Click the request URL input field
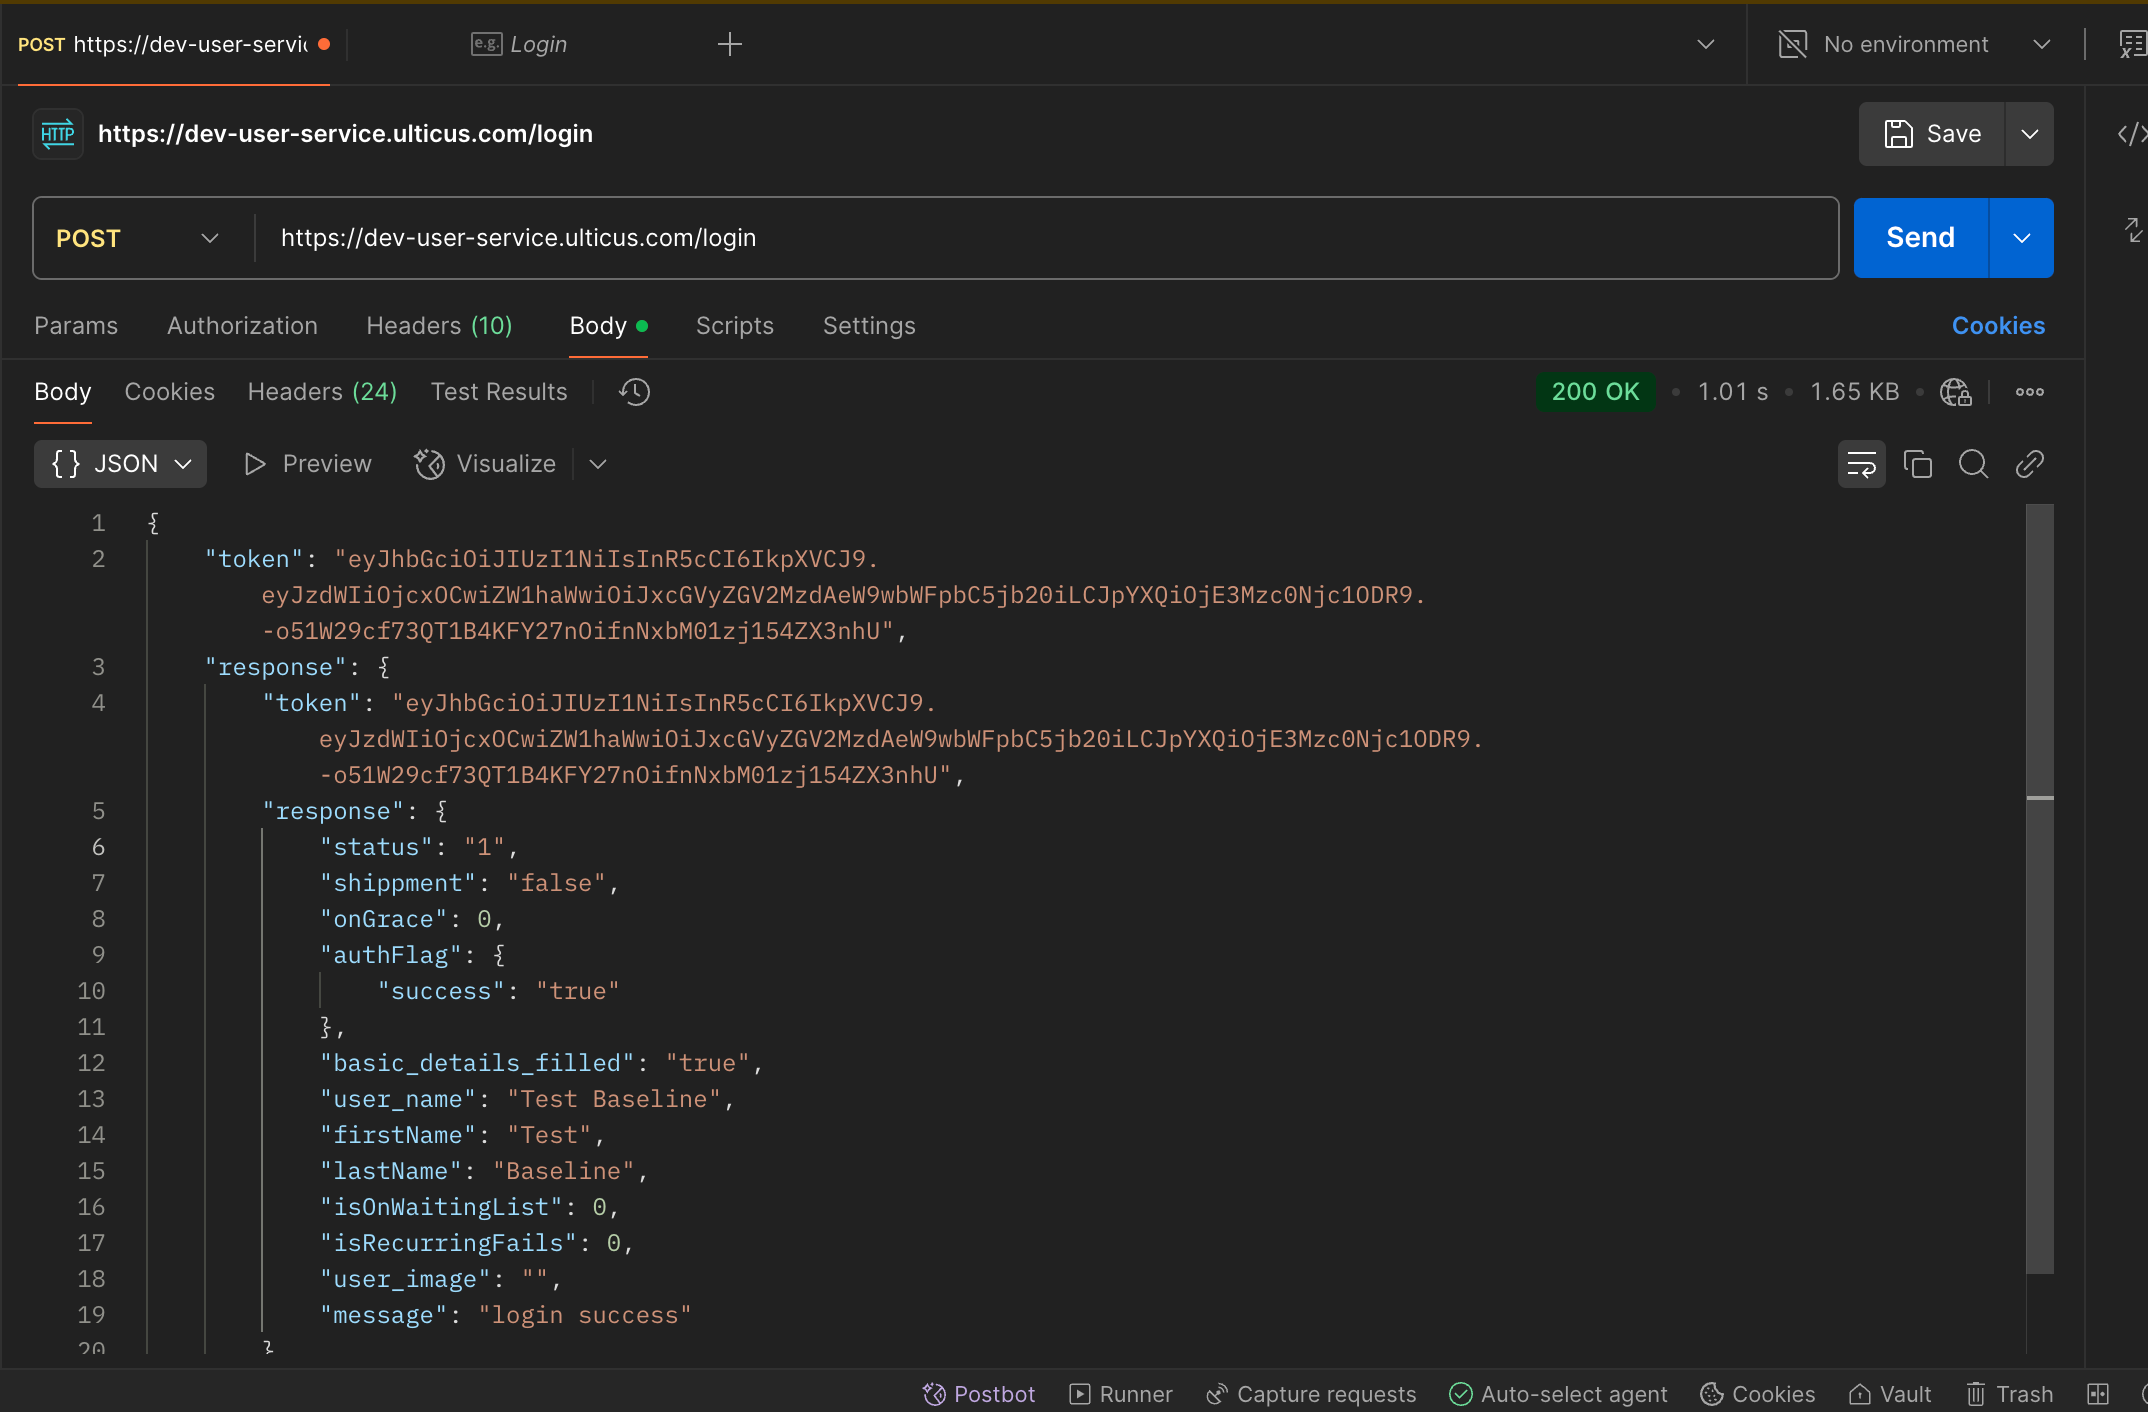Image resolution: width=2148 pixels, height=1412 pixels. pyautogui.click(x=1040, y=238)
